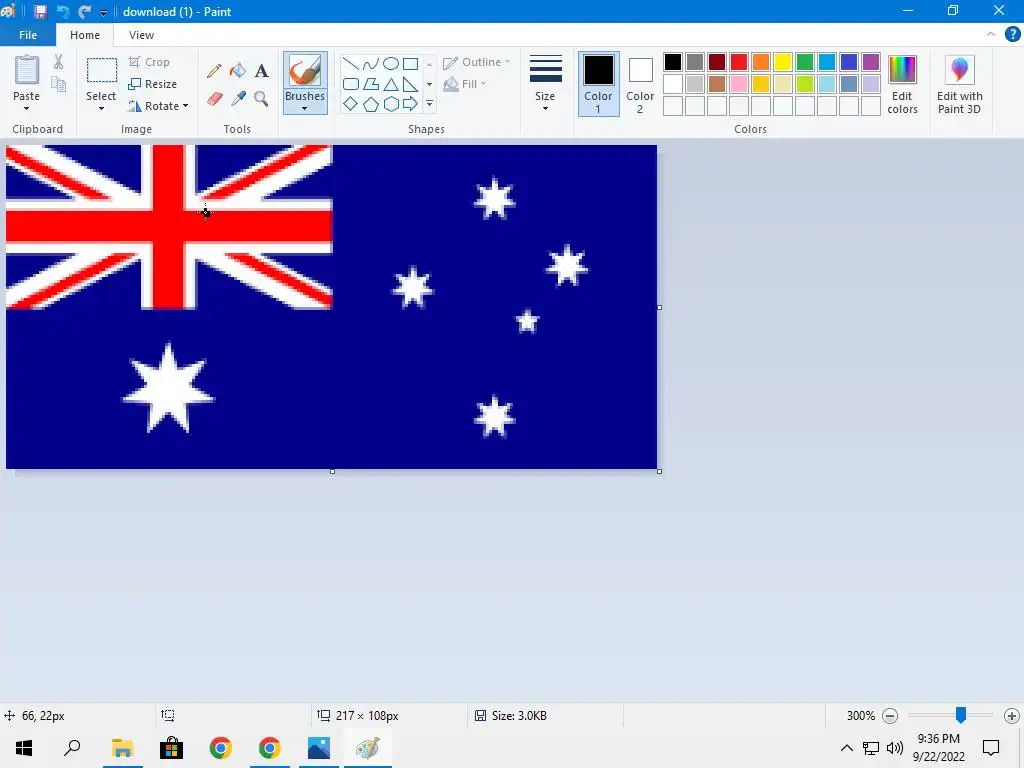Pick the green palette color
Viewport: 1024px width, 768px height.
805,62
